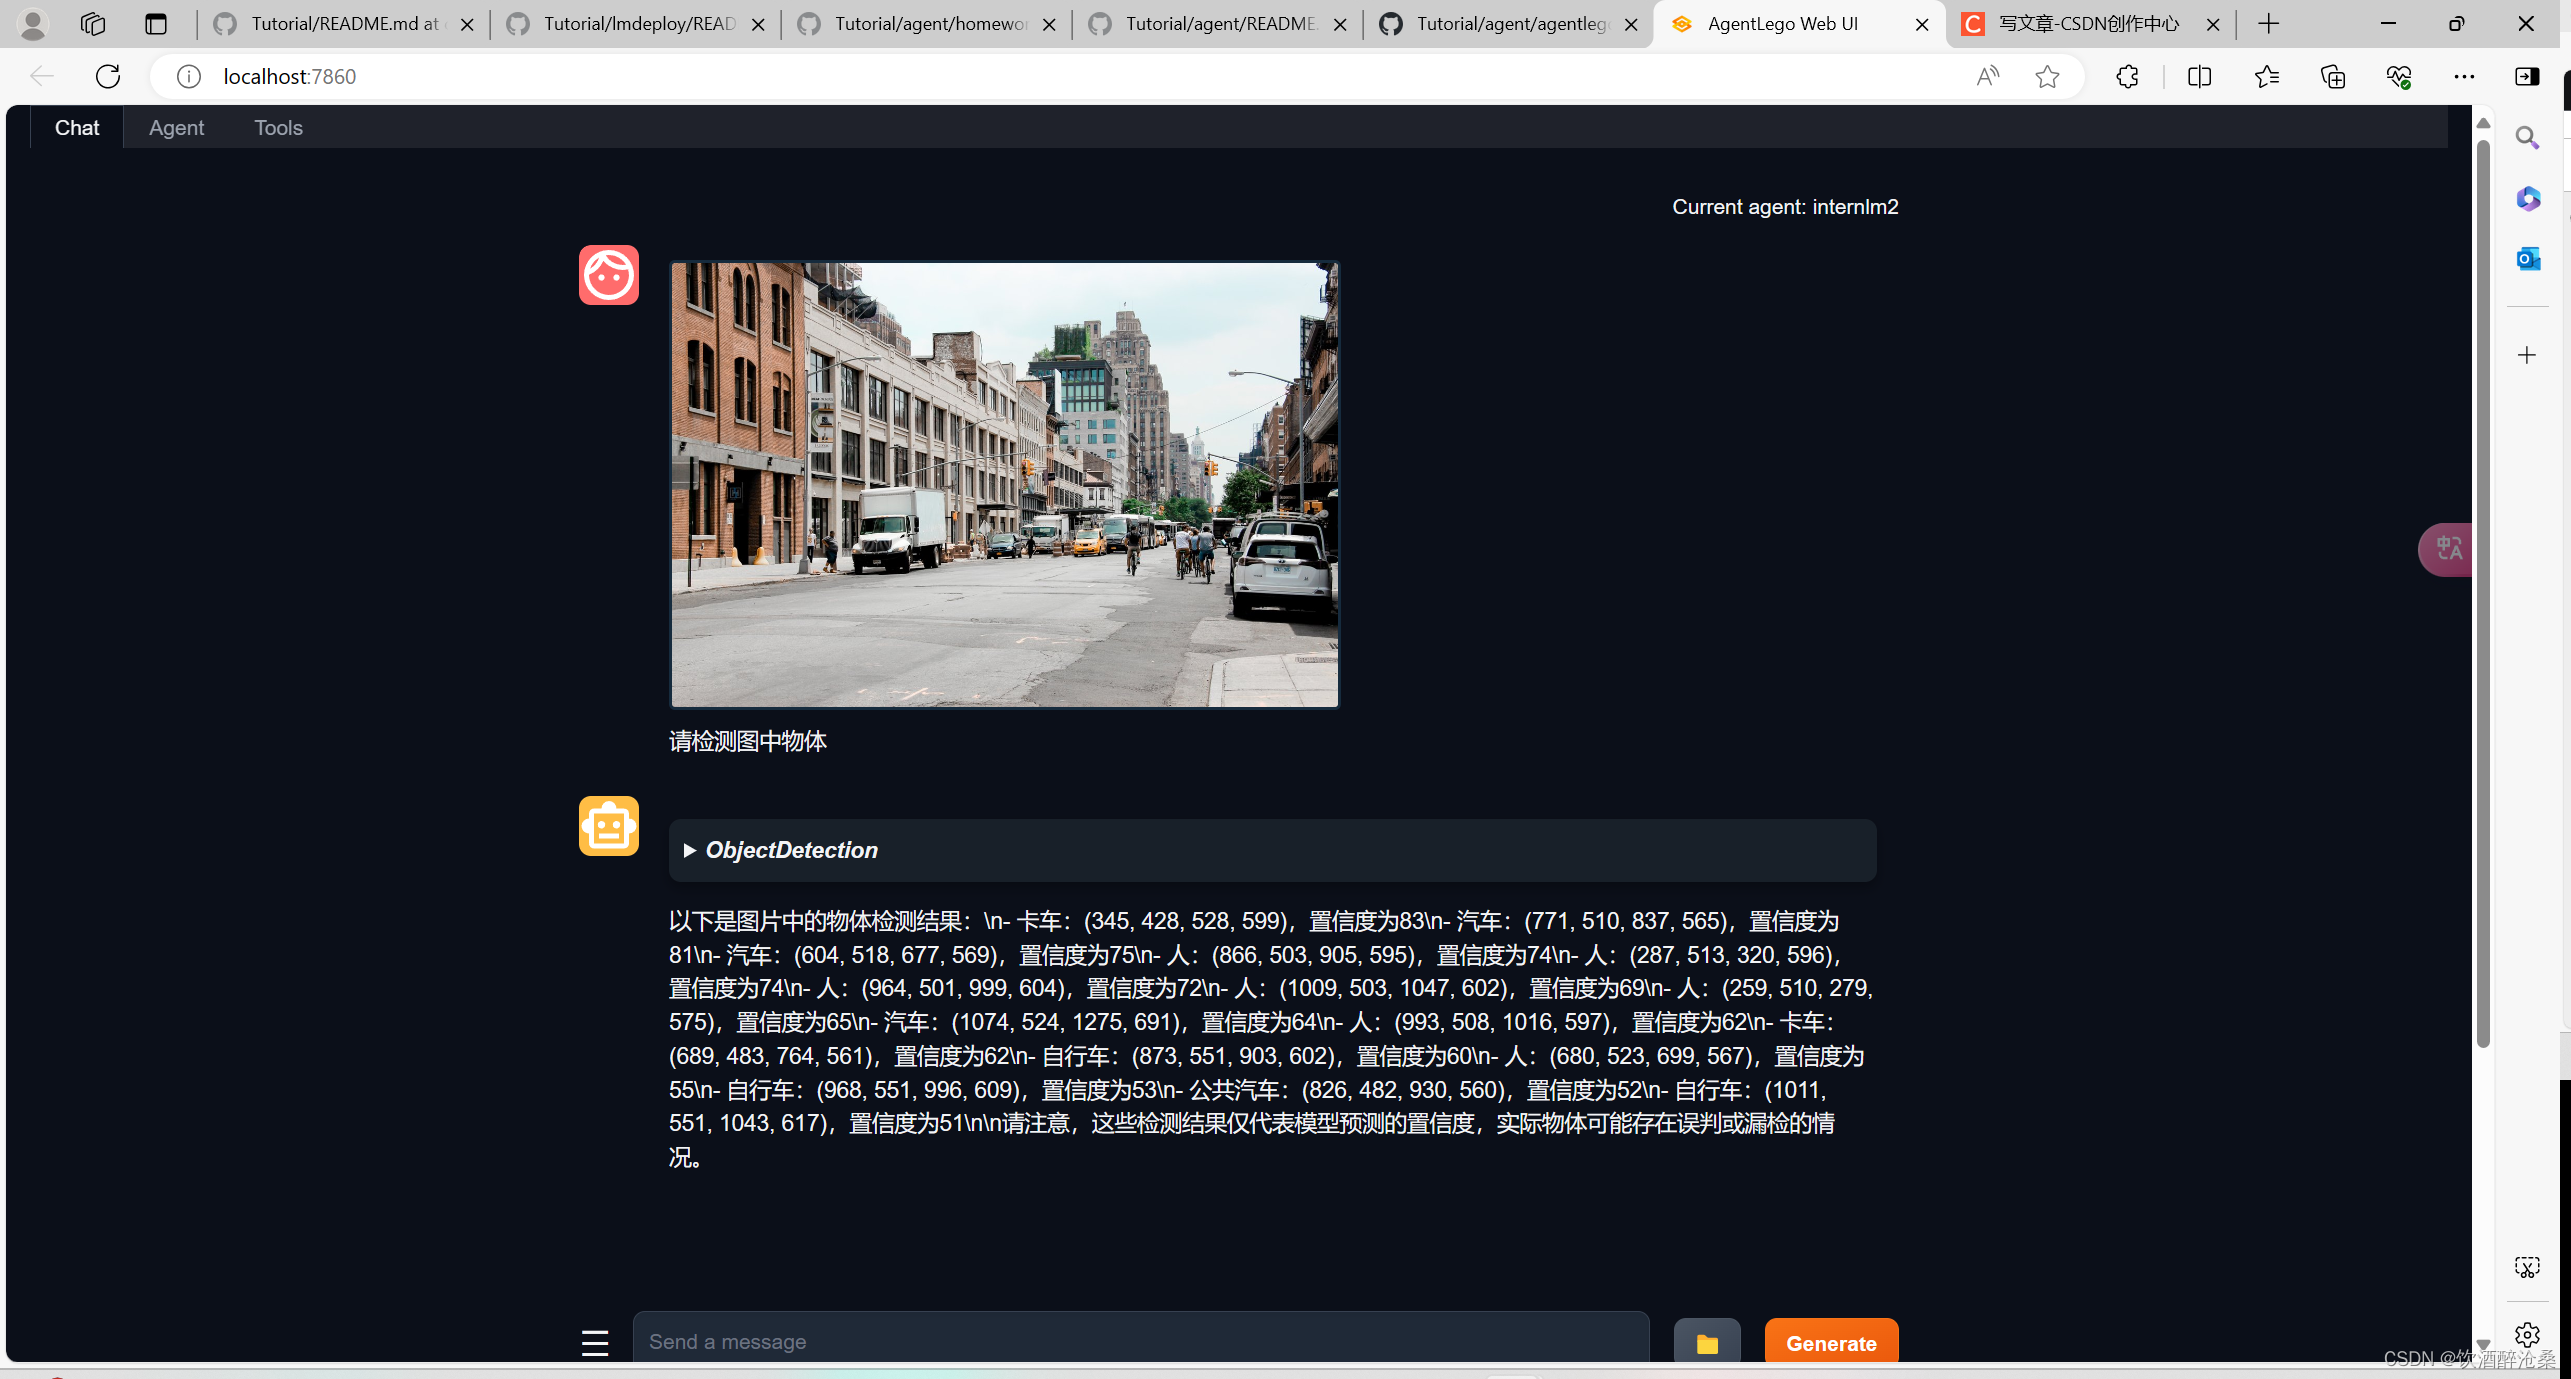
Task: Expand the ObjectDetection disclosure triangle
Action: click(x=689, y=850)
